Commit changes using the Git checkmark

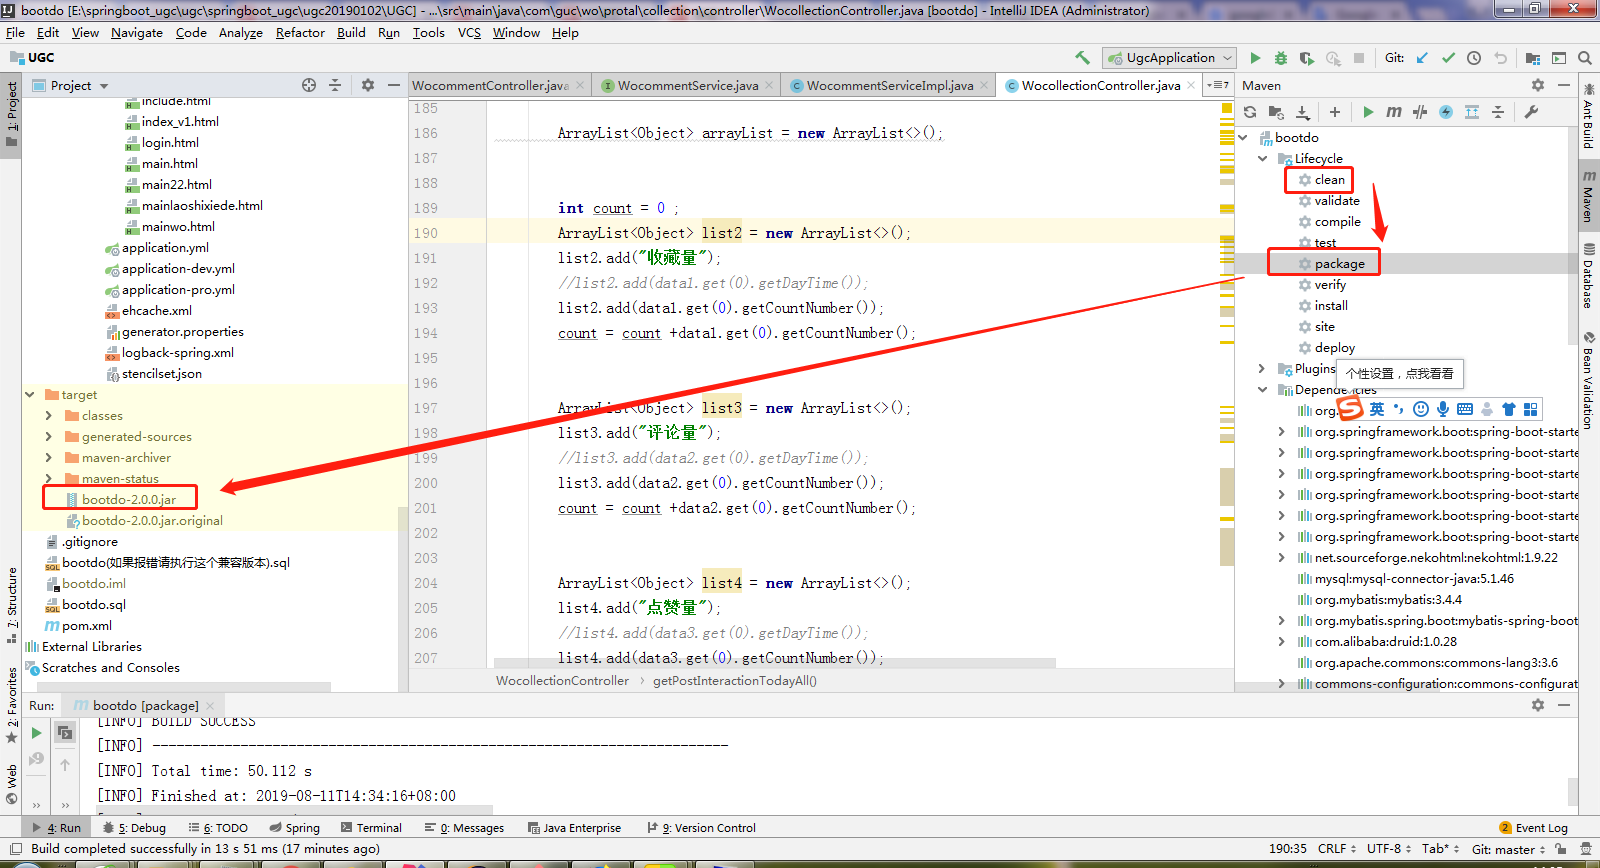[x=1448, y=58]
